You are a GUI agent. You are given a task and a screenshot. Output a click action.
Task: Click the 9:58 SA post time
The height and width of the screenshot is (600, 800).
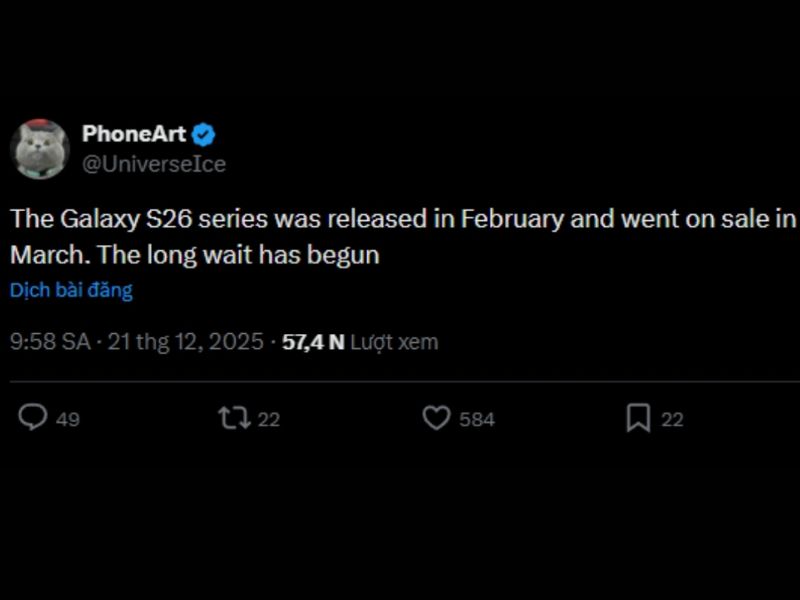click(50, 342)
